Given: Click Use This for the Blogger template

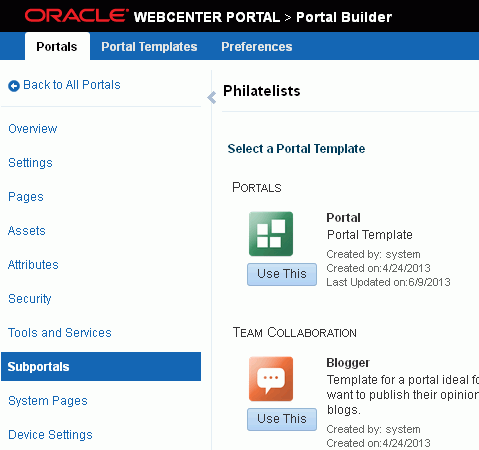Looking at the screenshot, I should pos(282,419).
